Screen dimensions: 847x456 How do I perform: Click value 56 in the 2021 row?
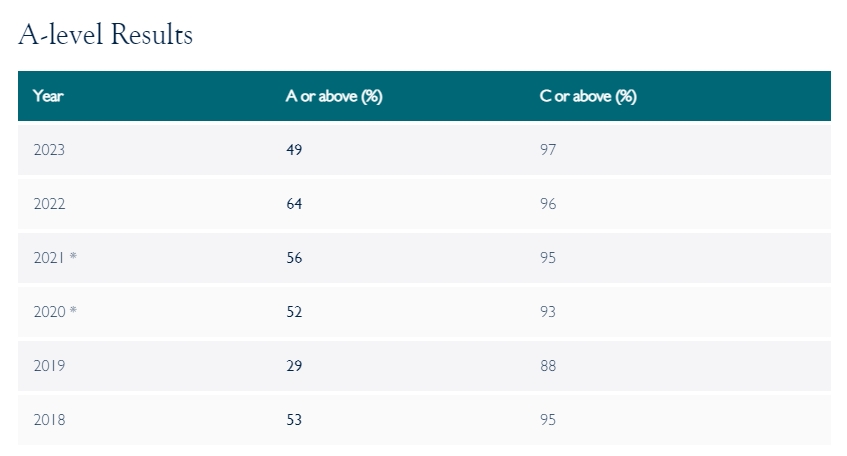pos(294,258)
